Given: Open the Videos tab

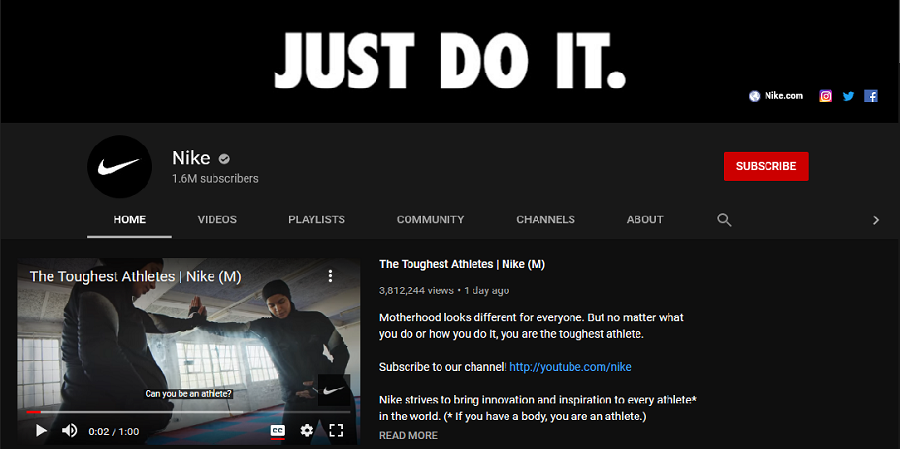Looking at the screenshot, I should point(217,219).
